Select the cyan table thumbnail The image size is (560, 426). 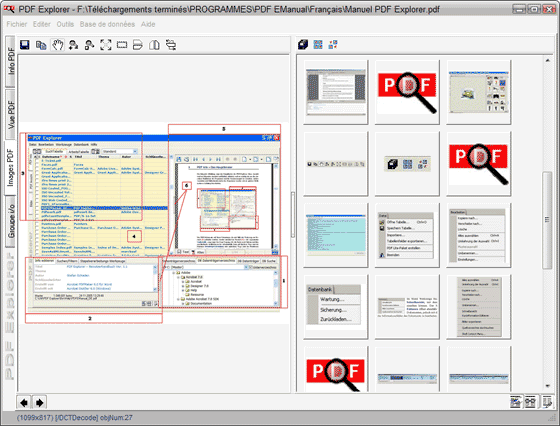click(336, 235)
